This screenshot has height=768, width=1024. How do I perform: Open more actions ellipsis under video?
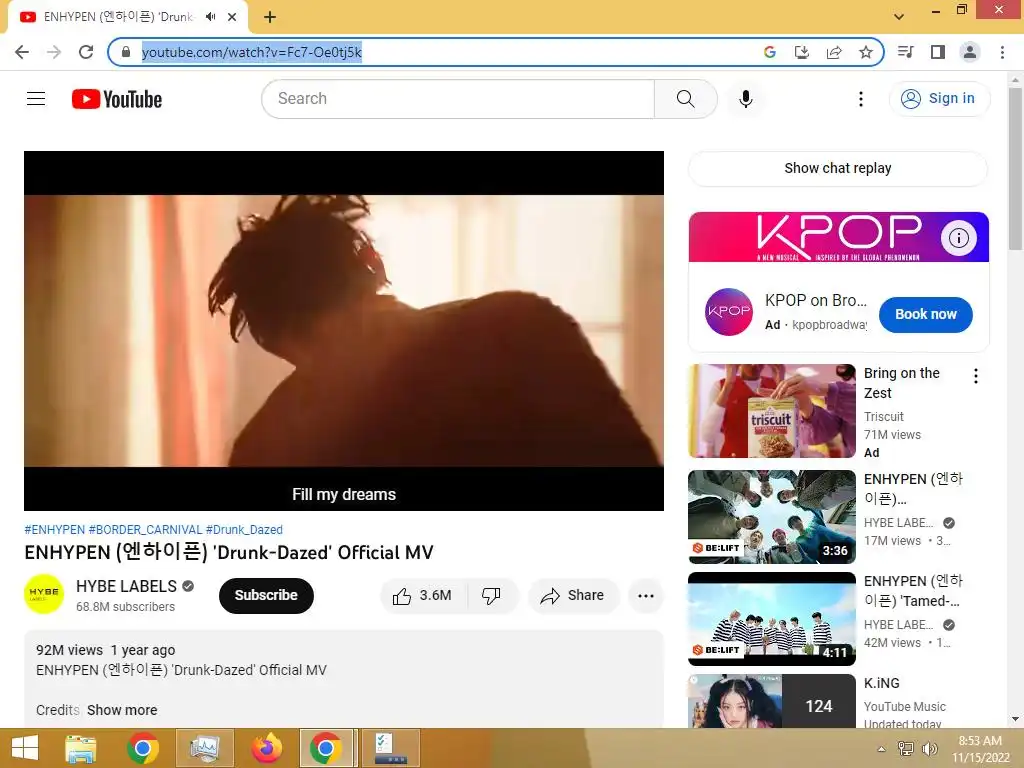646,596
